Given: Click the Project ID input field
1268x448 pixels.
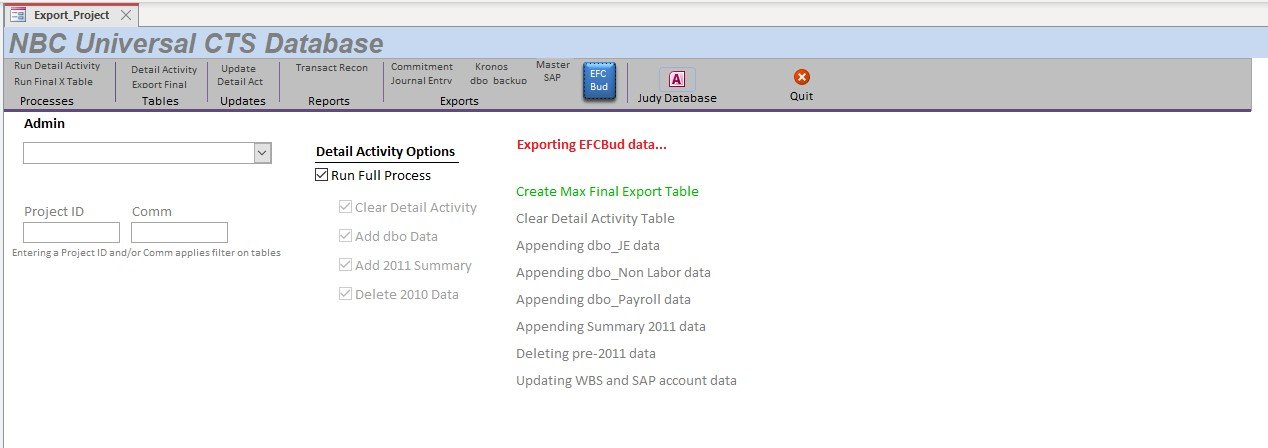Looking at the screenshot, I should 71,232.
